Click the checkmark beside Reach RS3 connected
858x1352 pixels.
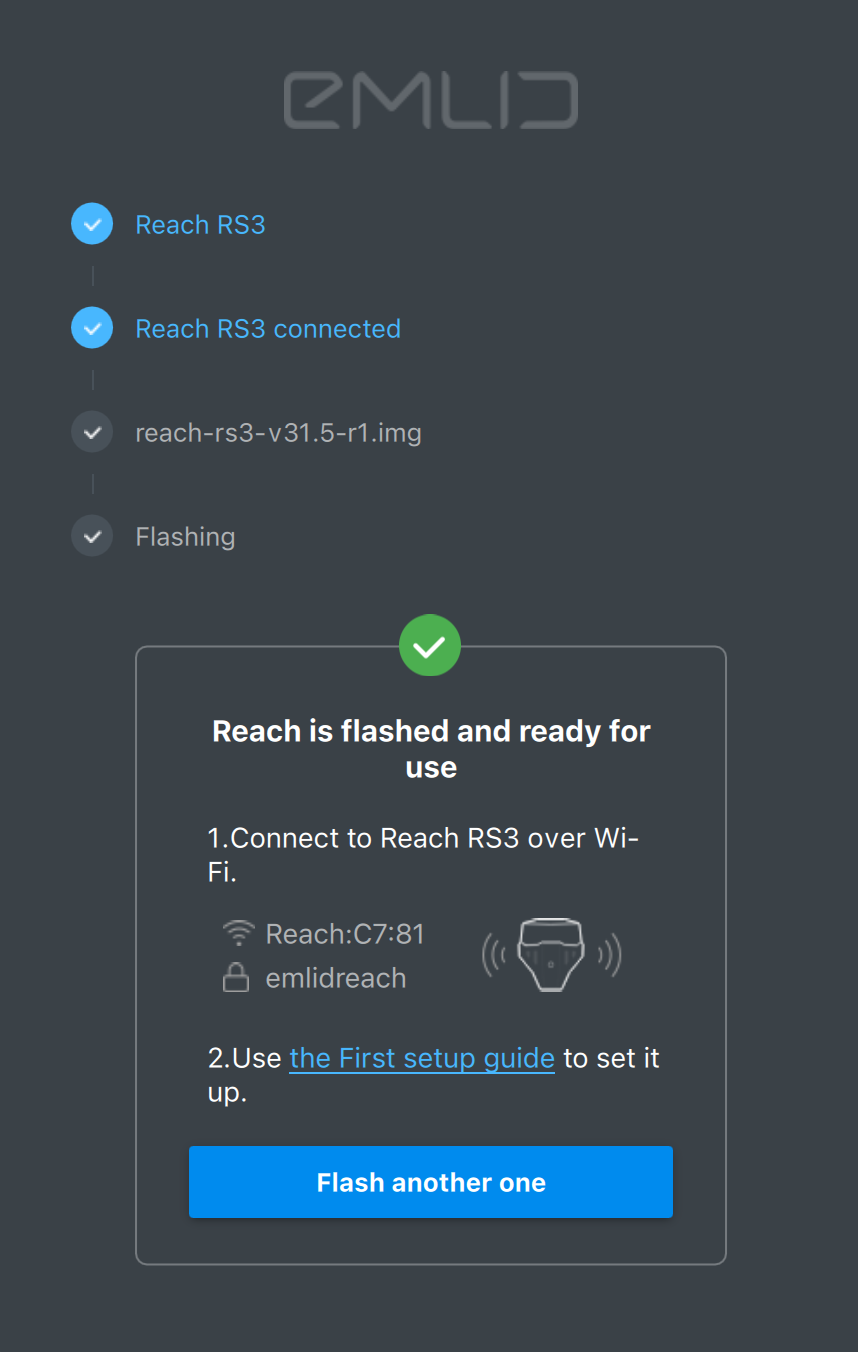point(92,327)
